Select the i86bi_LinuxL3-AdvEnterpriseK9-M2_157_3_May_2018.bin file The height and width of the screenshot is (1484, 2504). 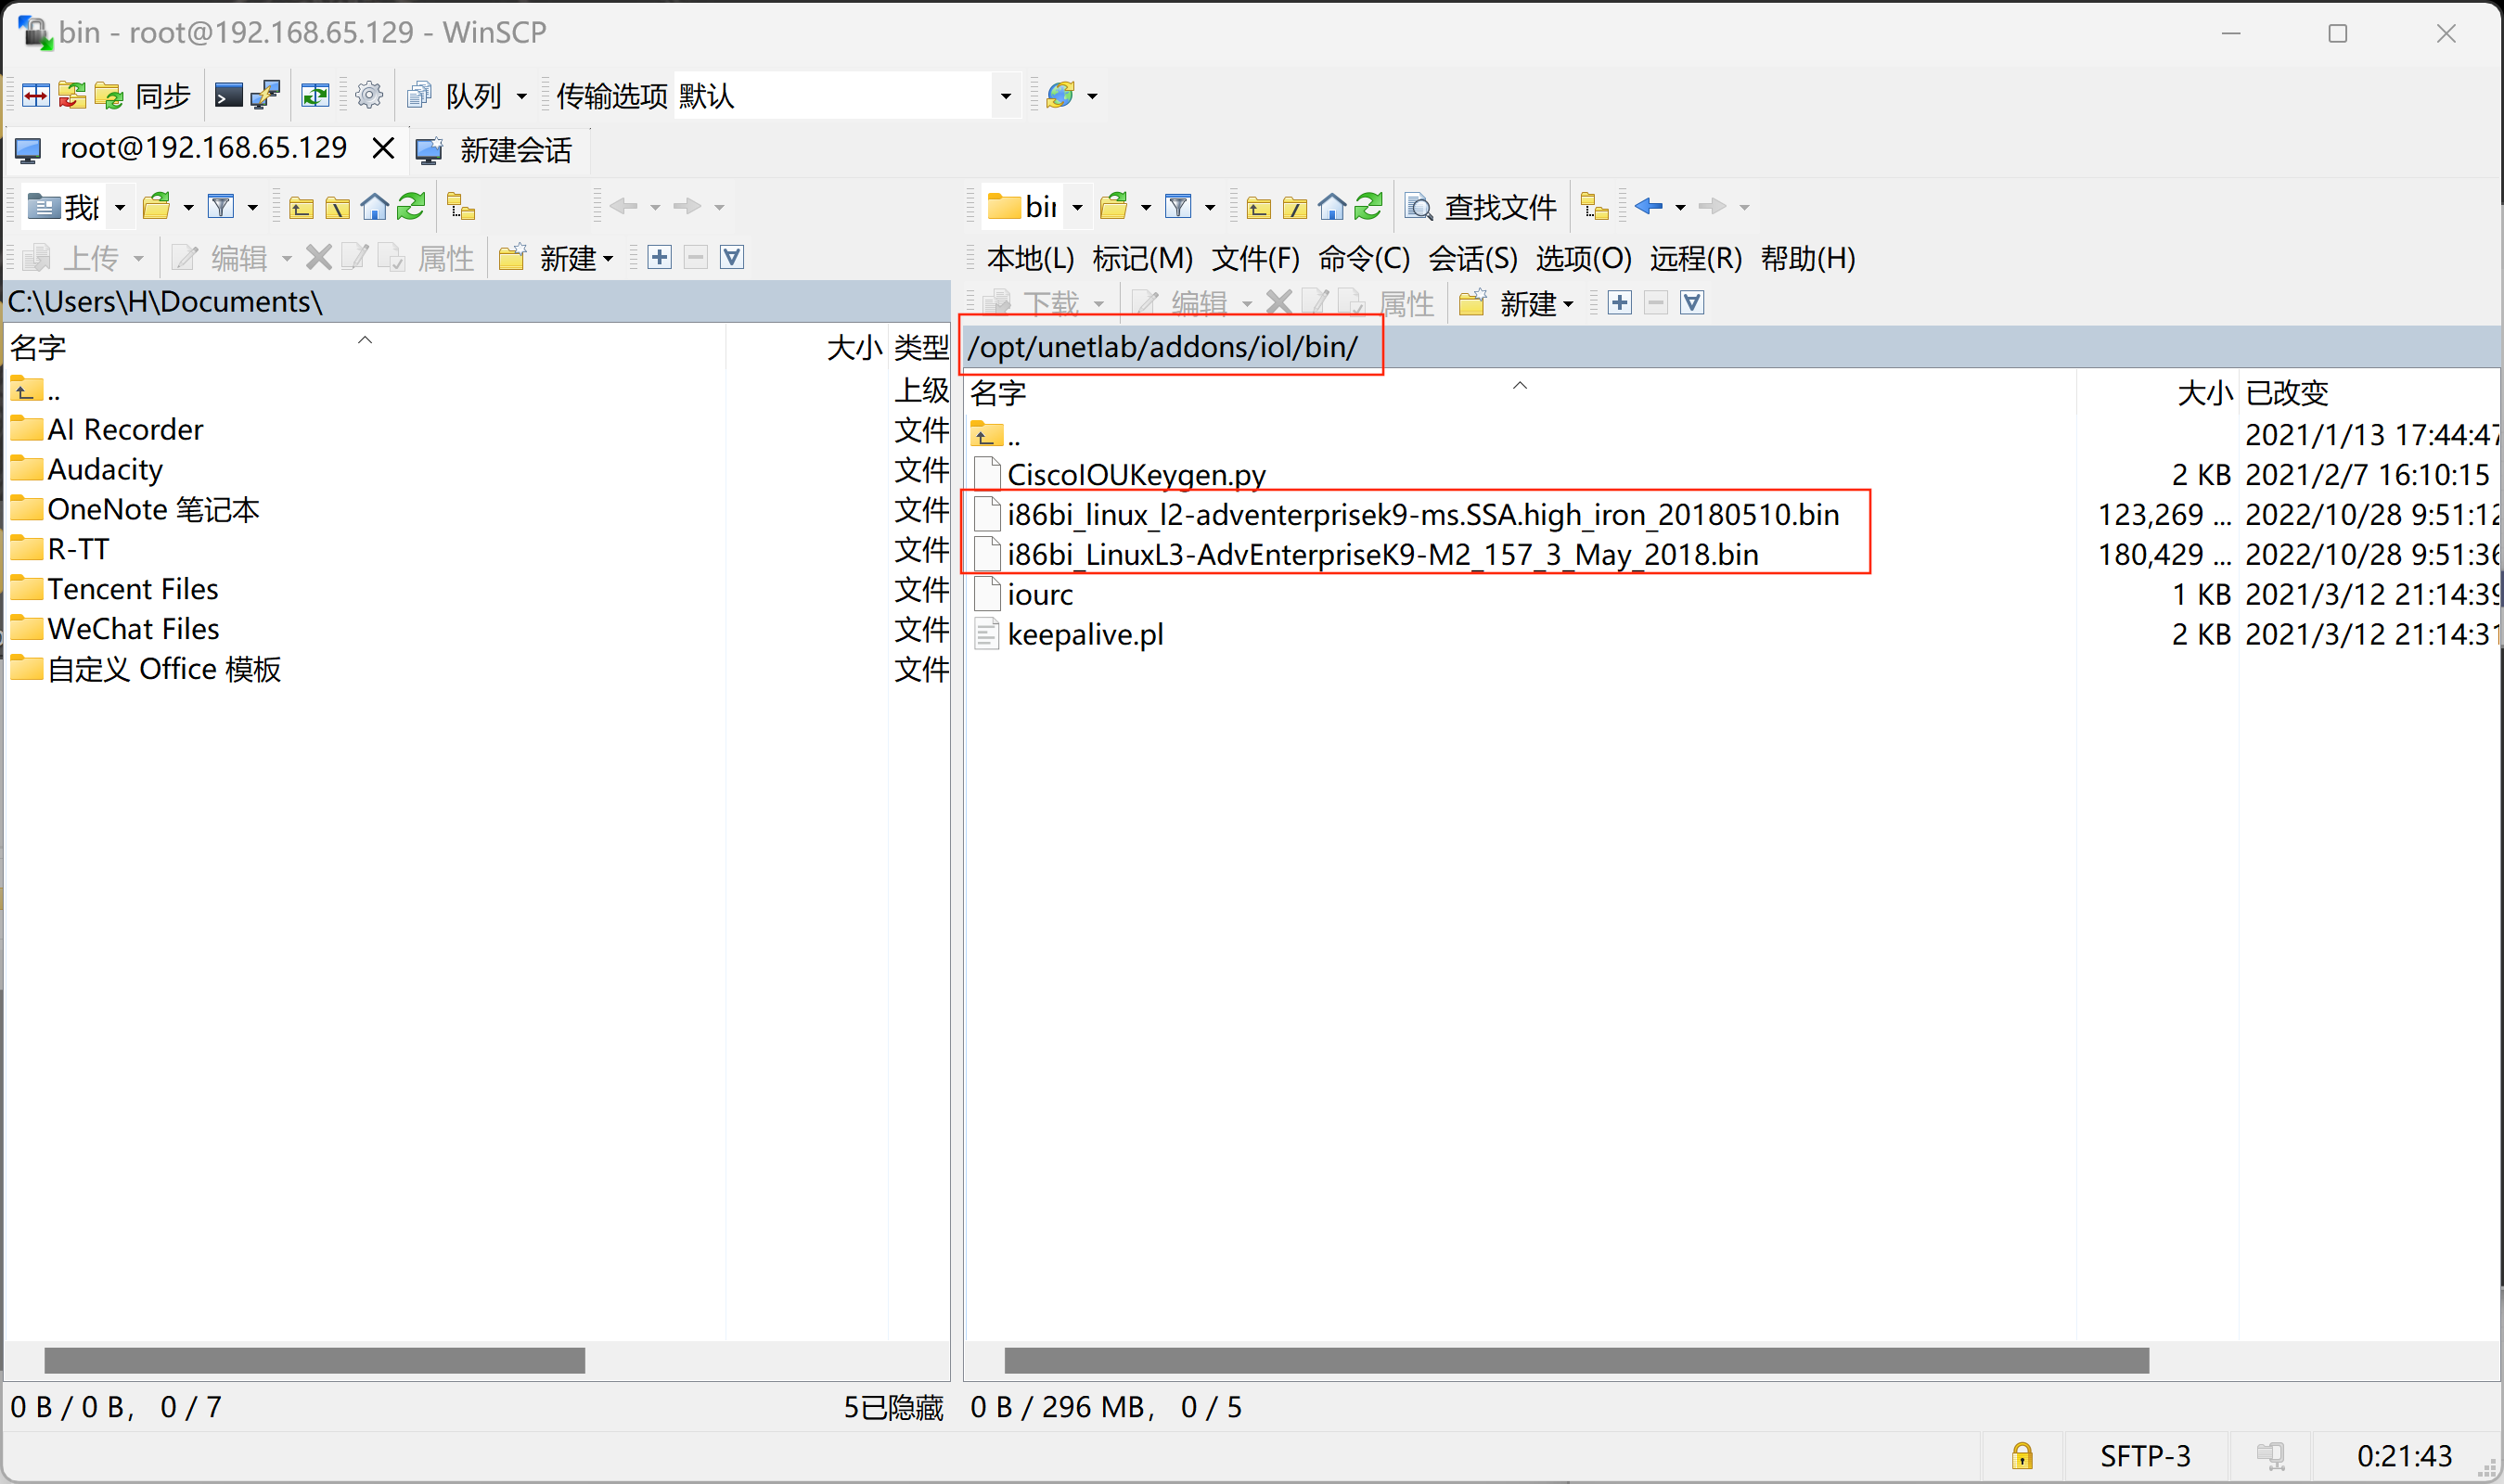[1382, 554]
